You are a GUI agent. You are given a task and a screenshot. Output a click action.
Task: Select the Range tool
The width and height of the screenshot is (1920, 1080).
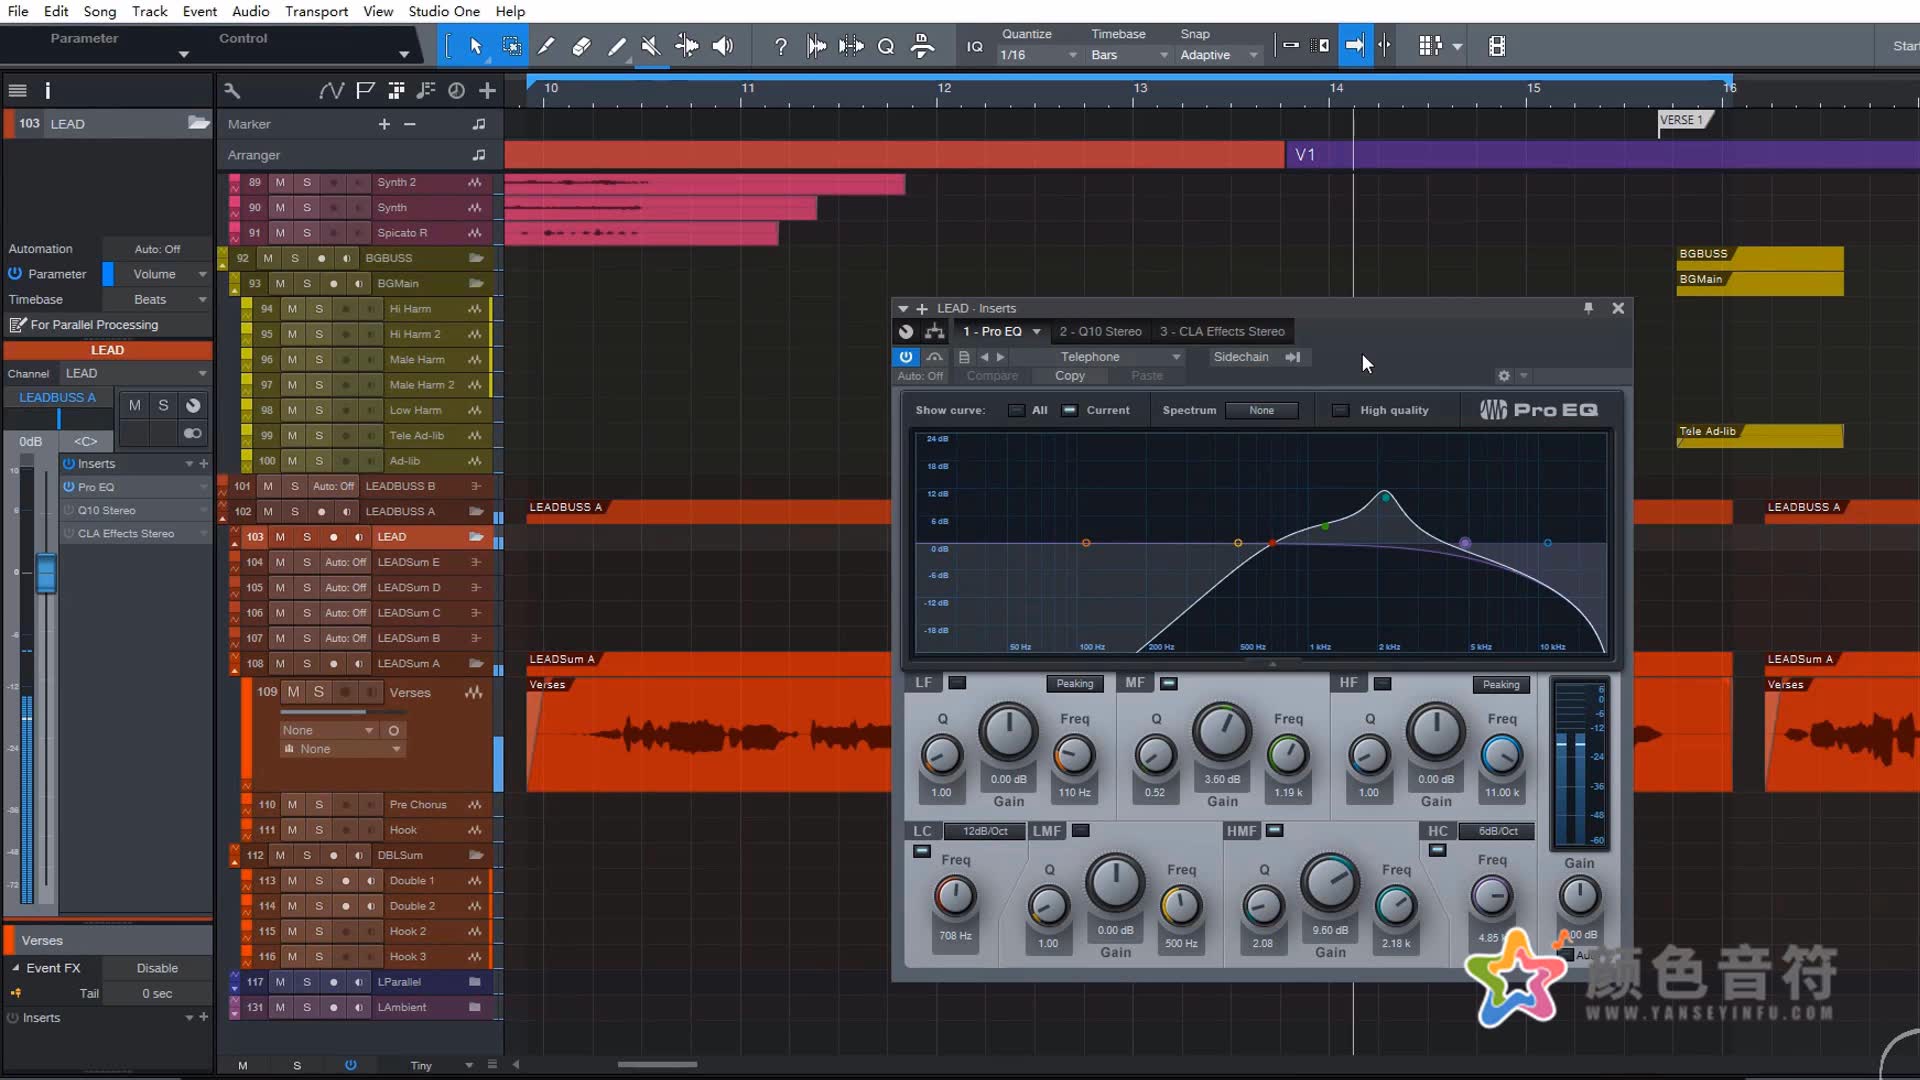click(x=511, y=46)
